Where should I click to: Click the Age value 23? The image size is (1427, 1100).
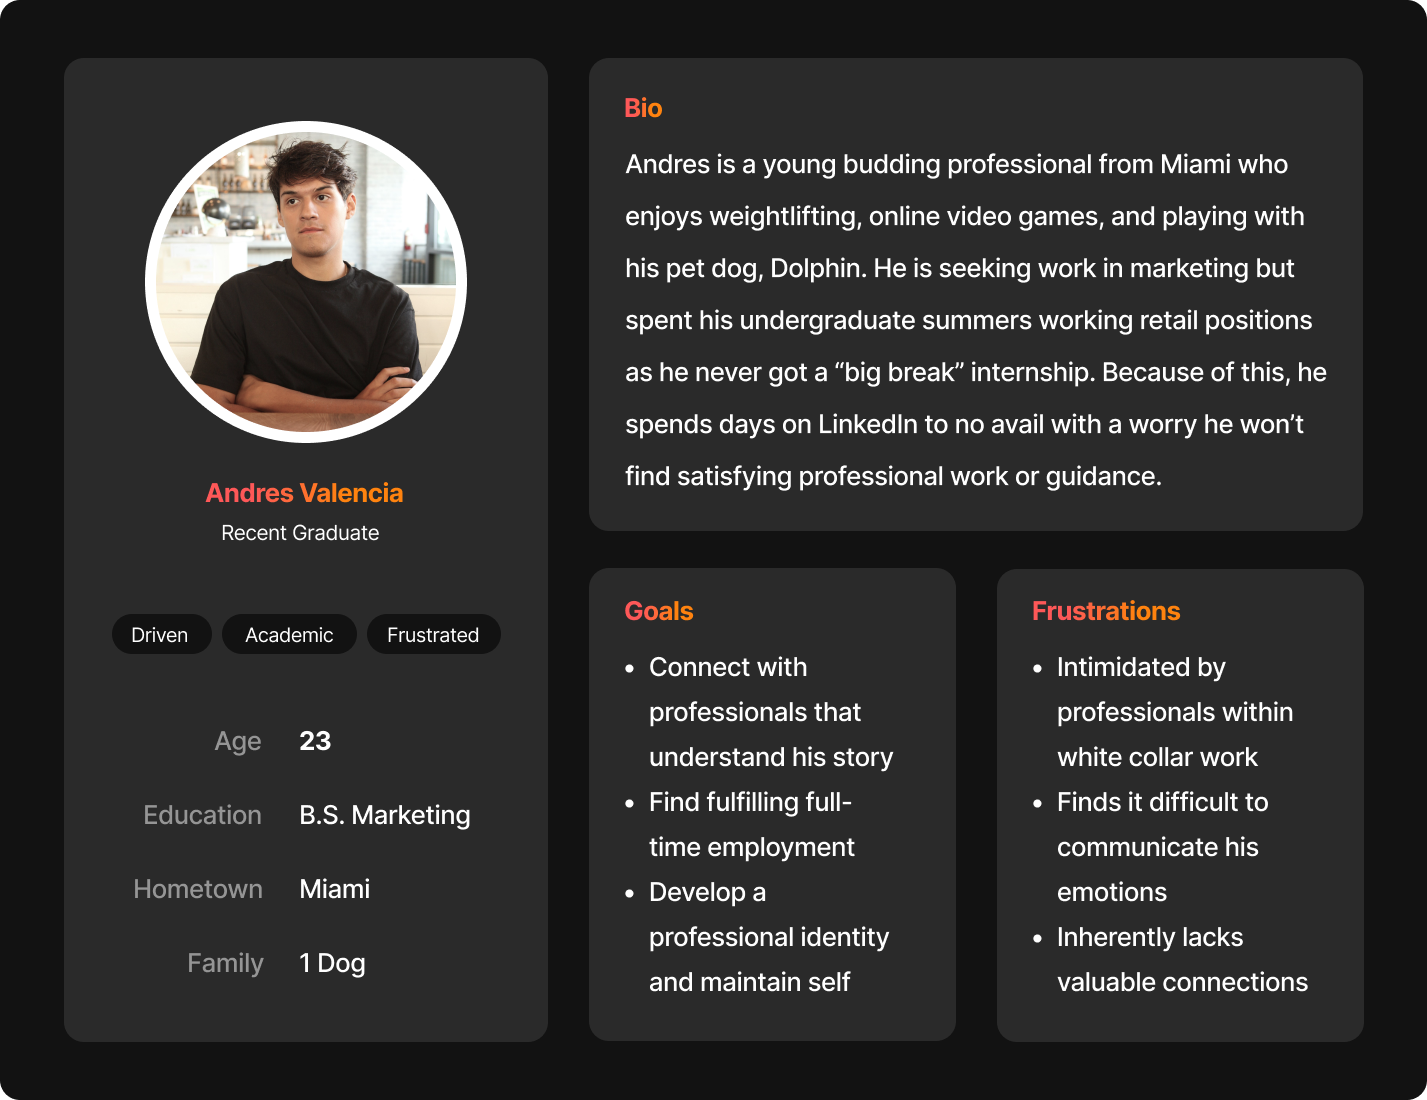click(x=315, y=741)
